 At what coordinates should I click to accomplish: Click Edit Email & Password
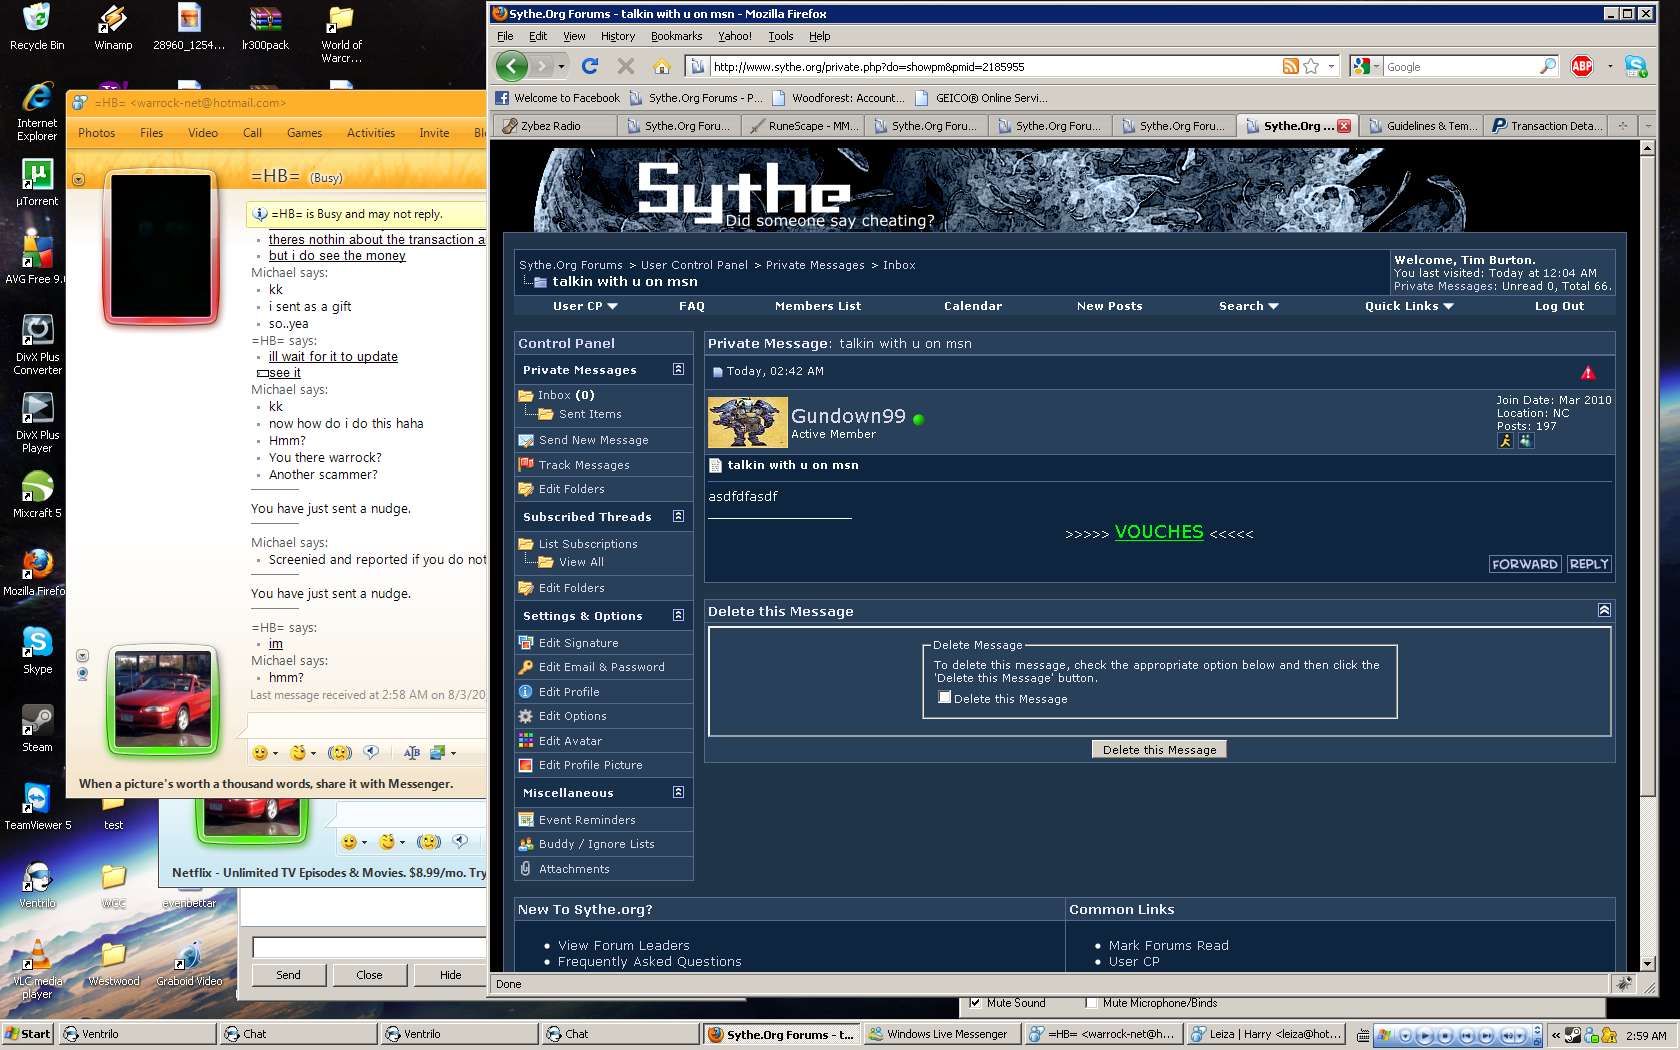point(601,667)
